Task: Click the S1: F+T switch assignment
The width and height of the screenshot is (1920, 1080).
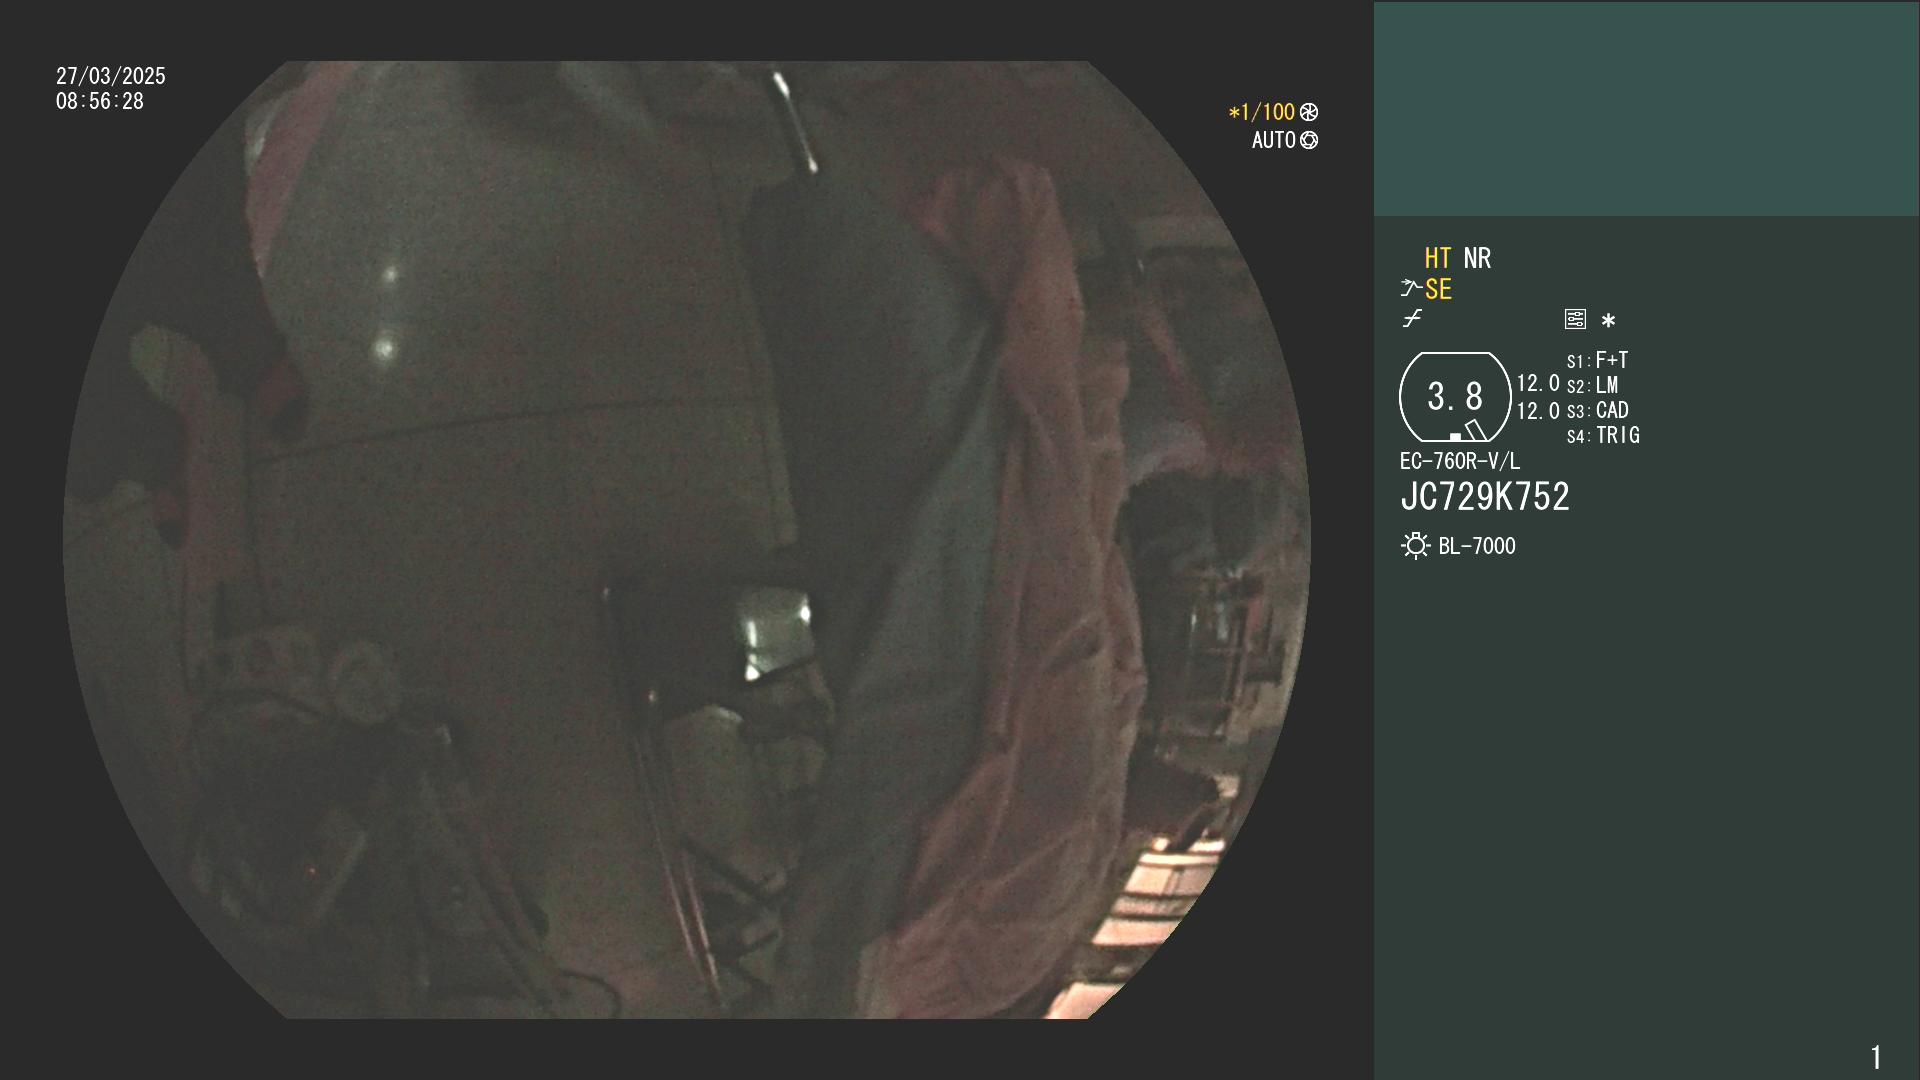Action: pos(1598,360)
